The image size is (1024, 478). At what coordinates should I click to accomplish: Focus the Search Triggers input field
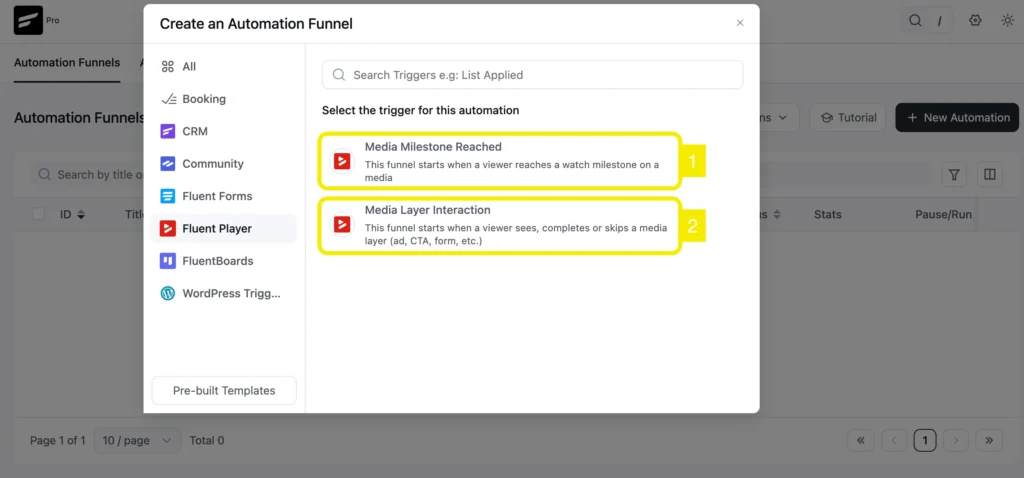pyautogui.click(x=532, y=74)
